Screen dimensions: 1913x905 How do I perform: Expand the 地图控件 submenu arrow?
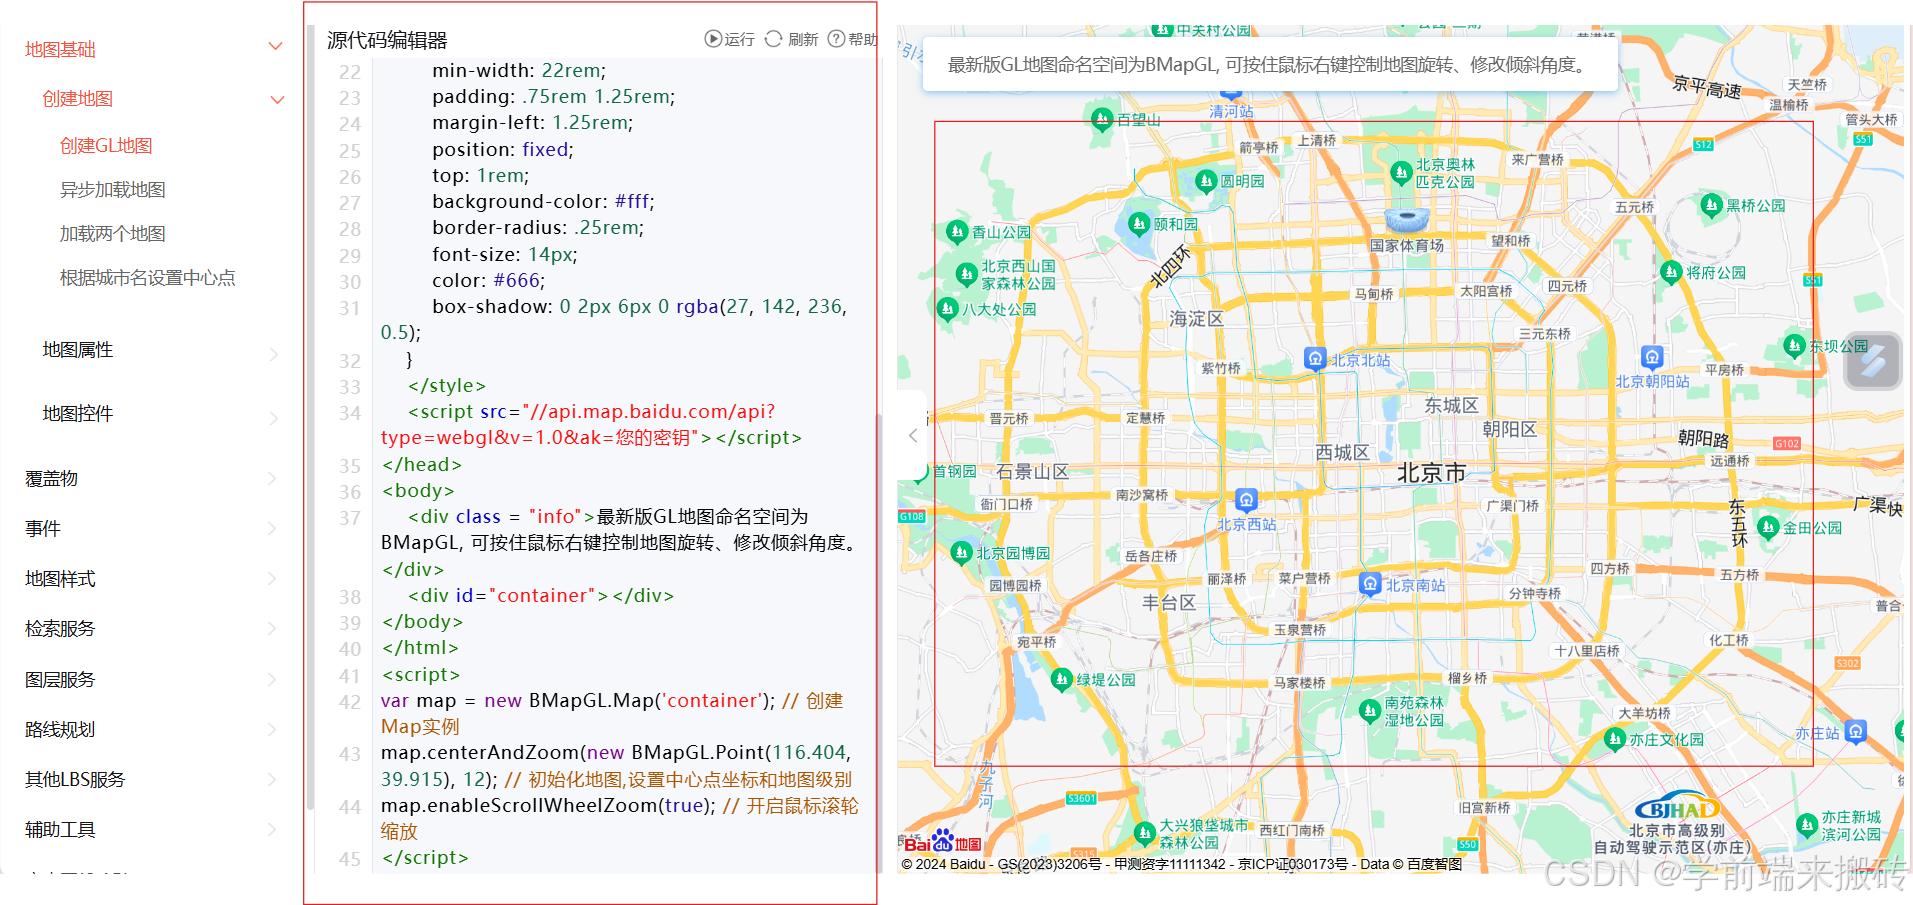(273, 418)
